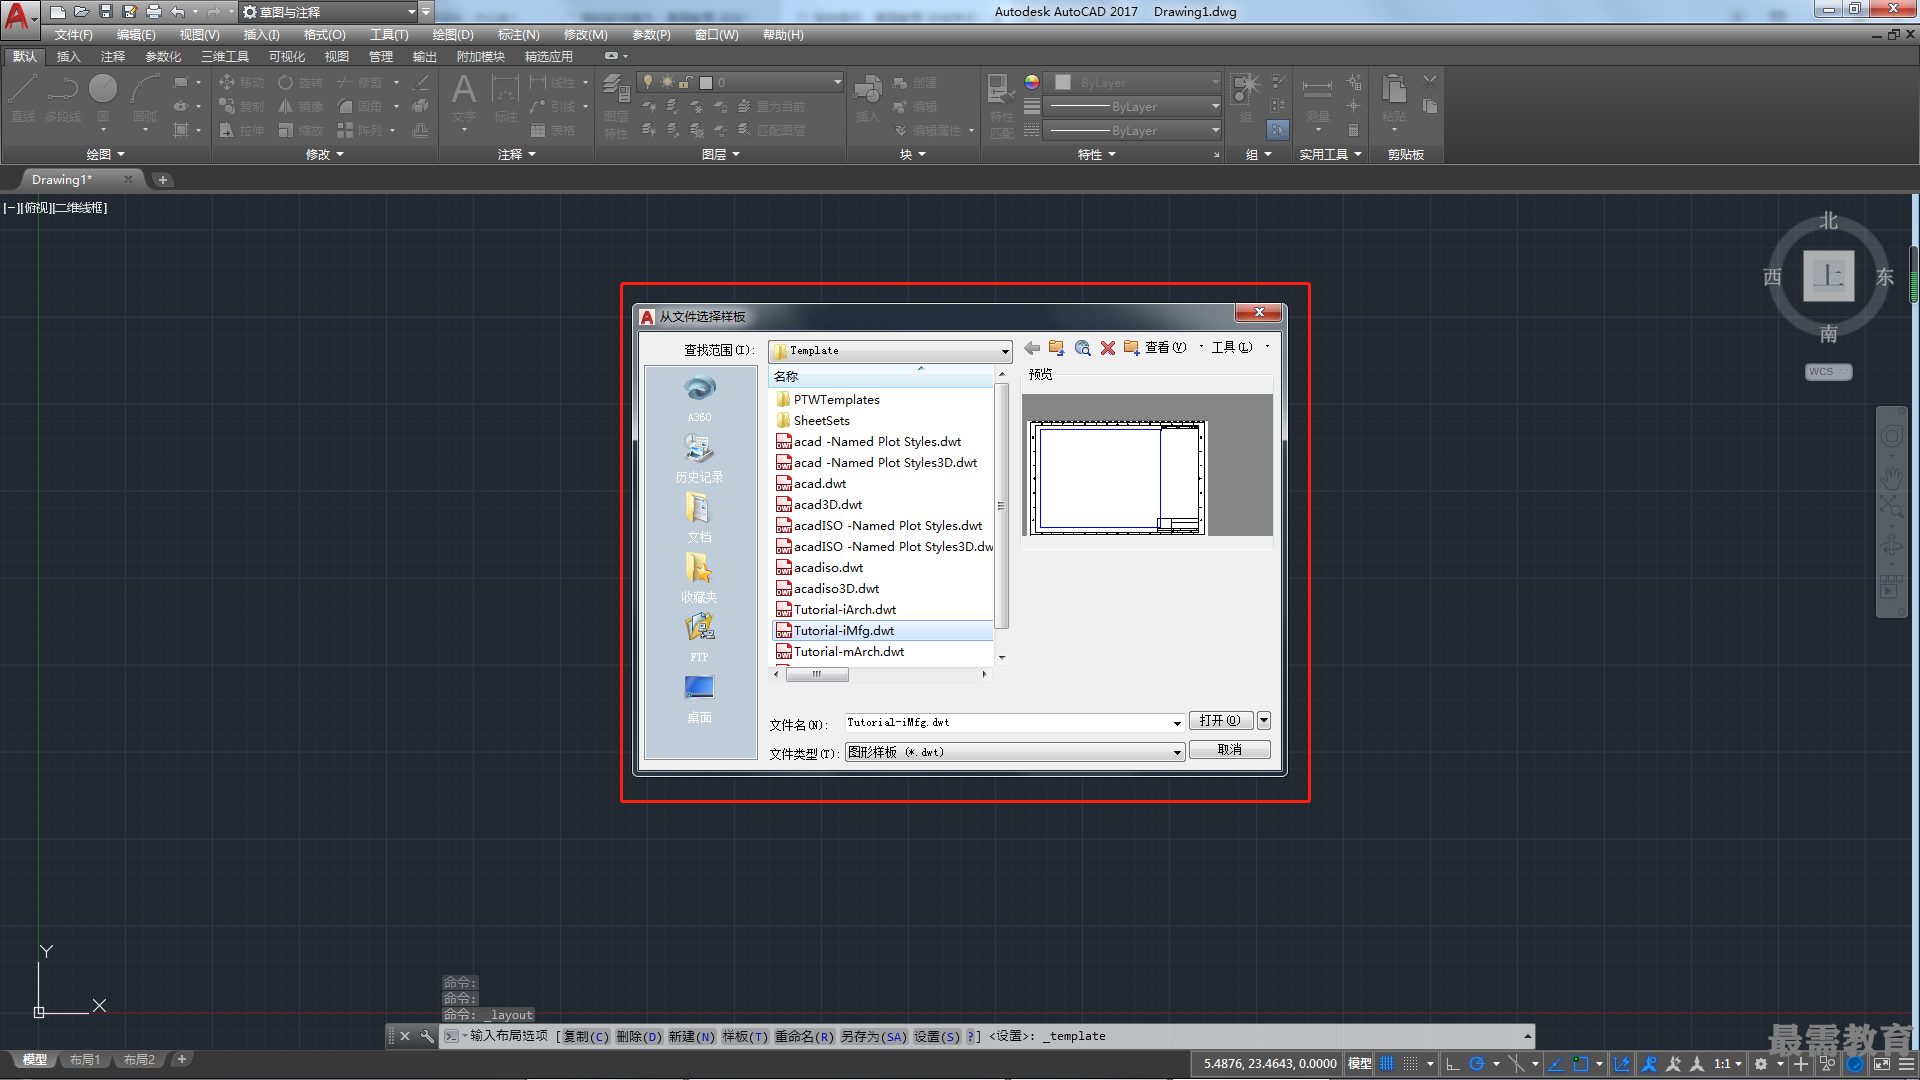Click the wrench customize icon on command line
This screenshot has width=1920, height=1080.
click(427, 1036)
